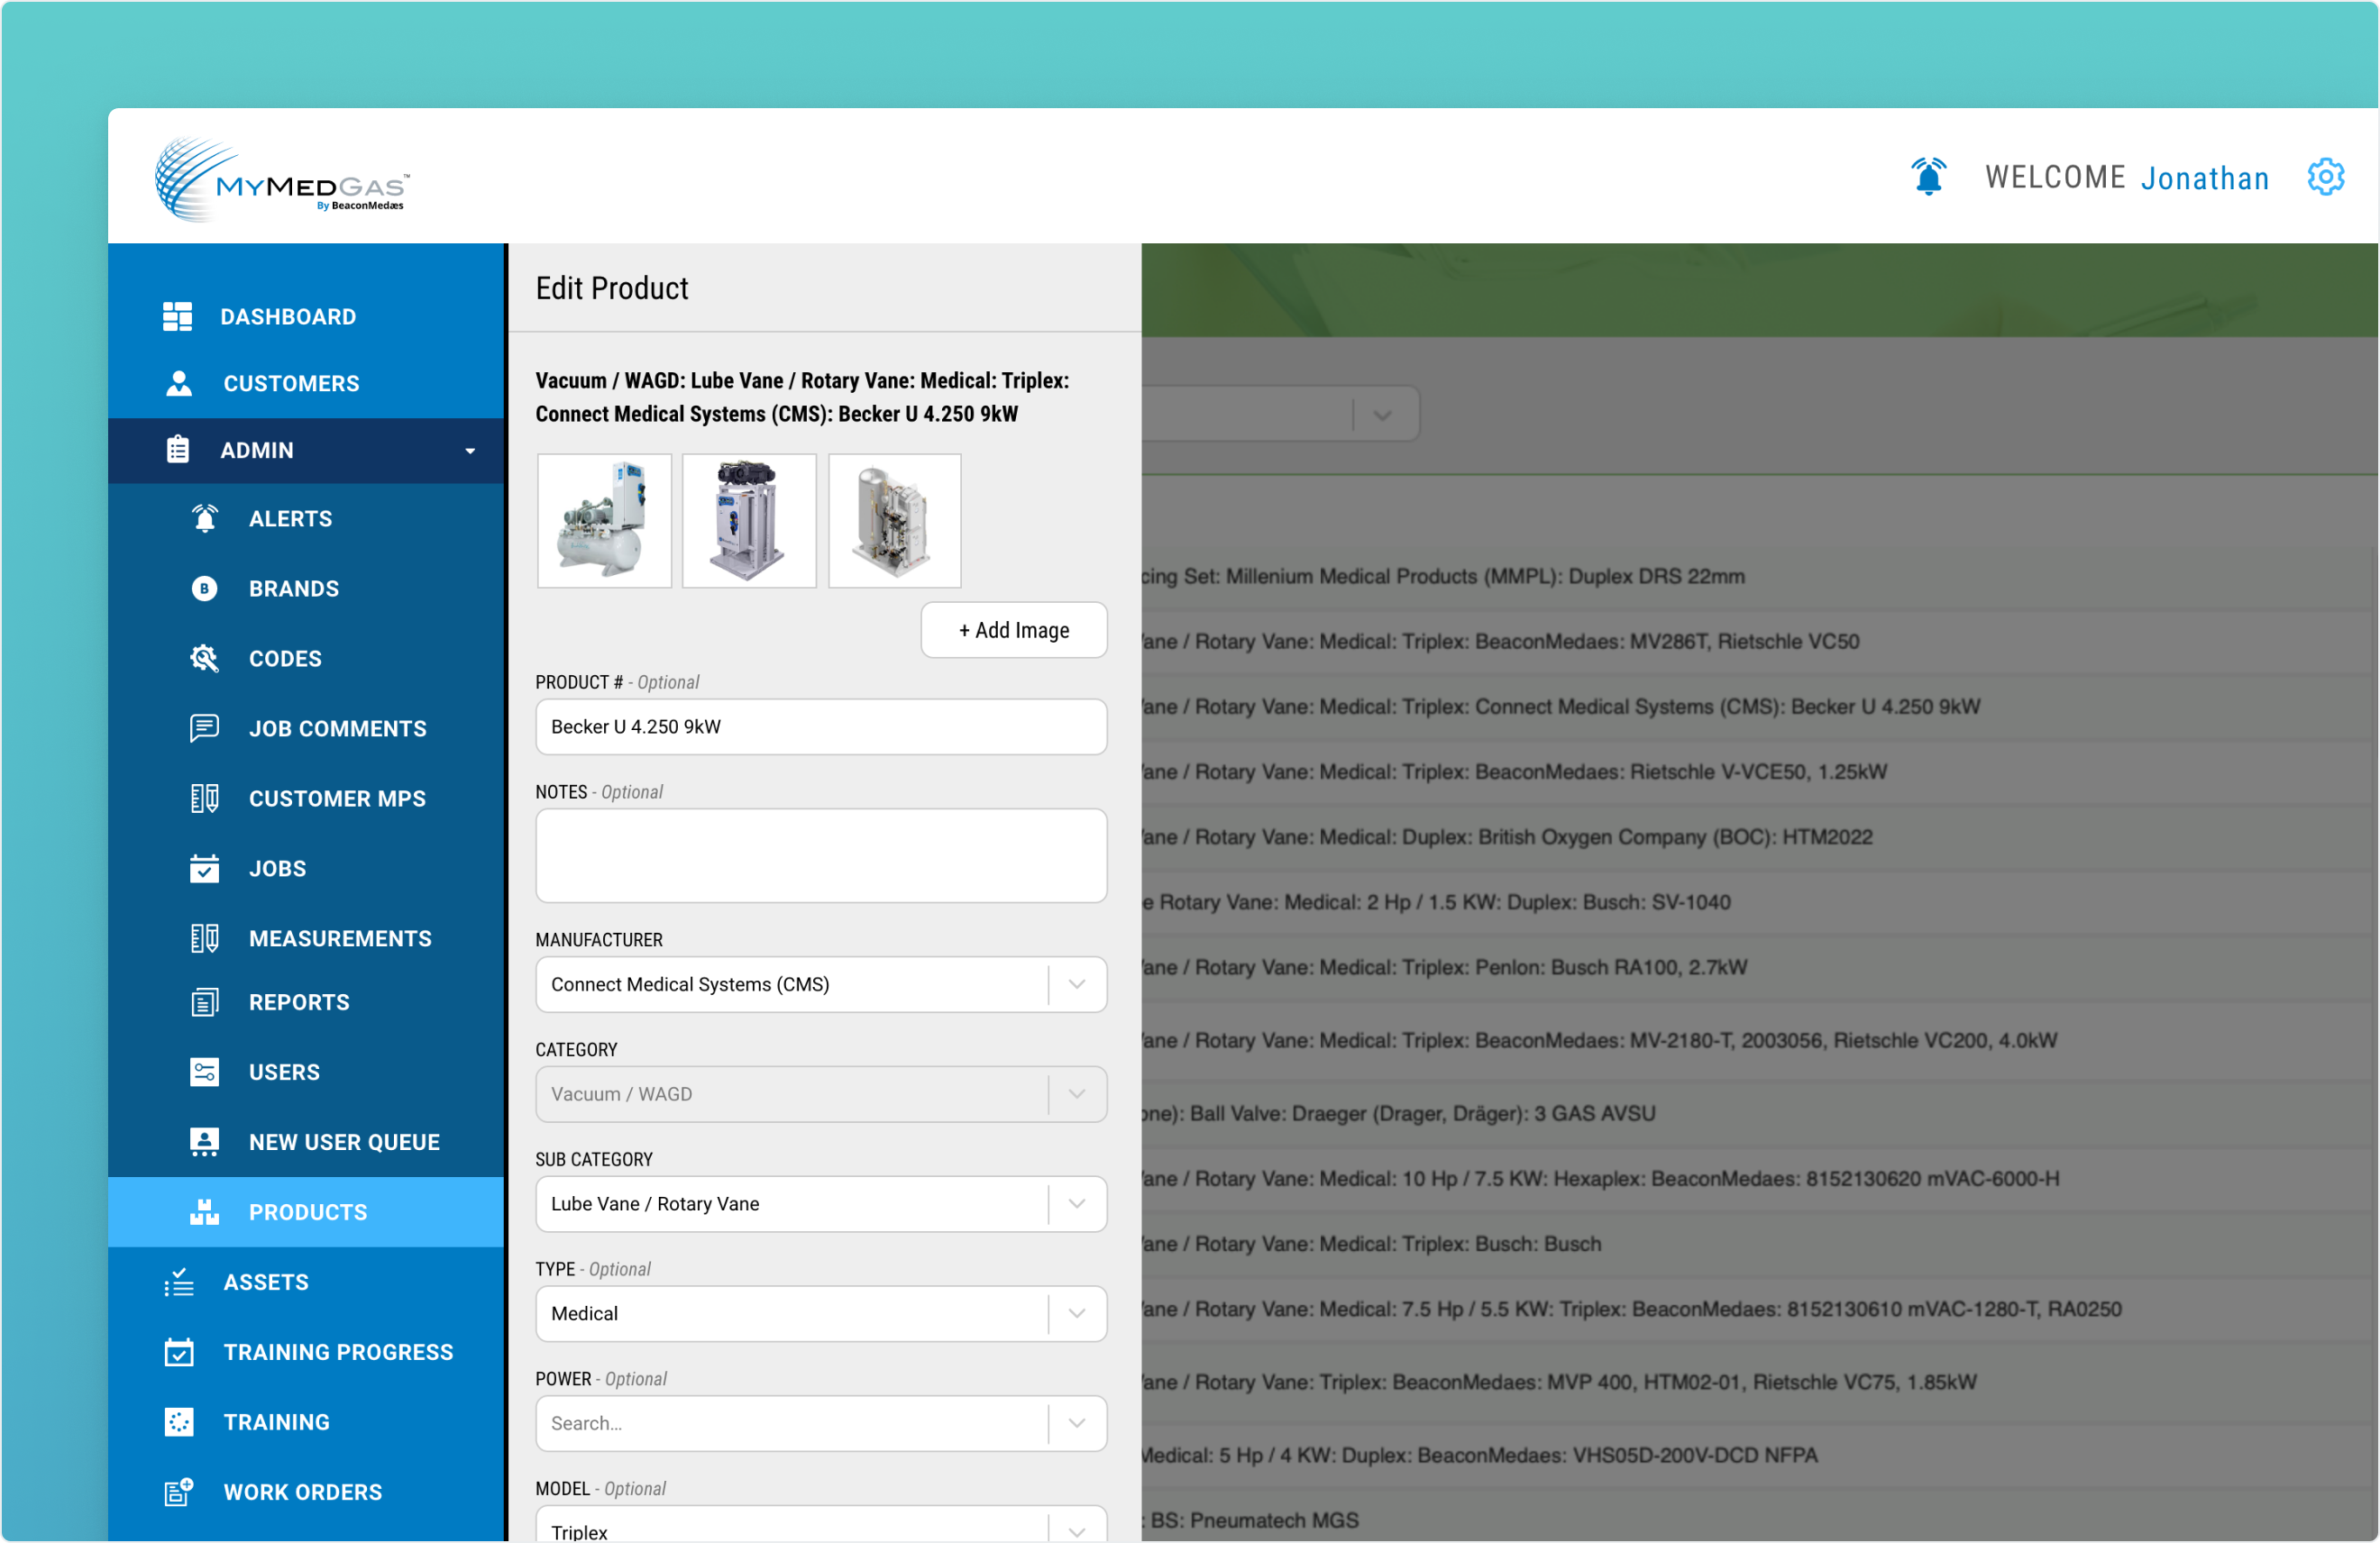
Task: Click the Customer MPS icon
Action: click(205, 799)
